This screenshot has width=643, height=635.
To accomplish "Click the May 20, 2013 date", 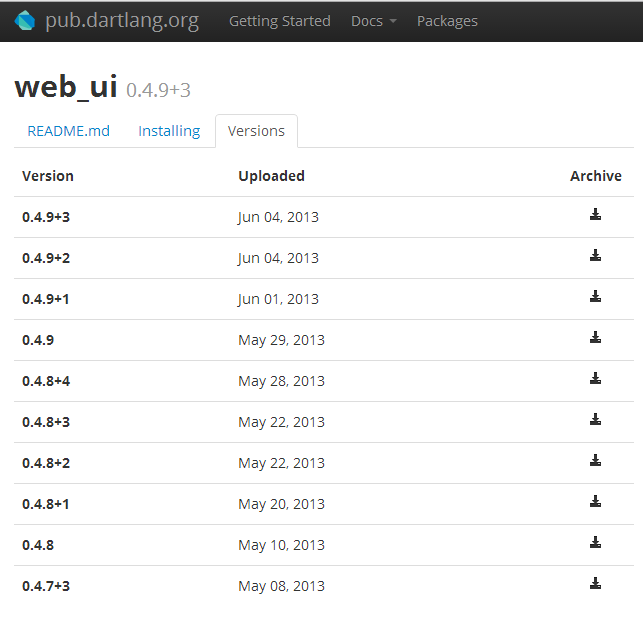I will pyautogui.click(x=281, y=504).
